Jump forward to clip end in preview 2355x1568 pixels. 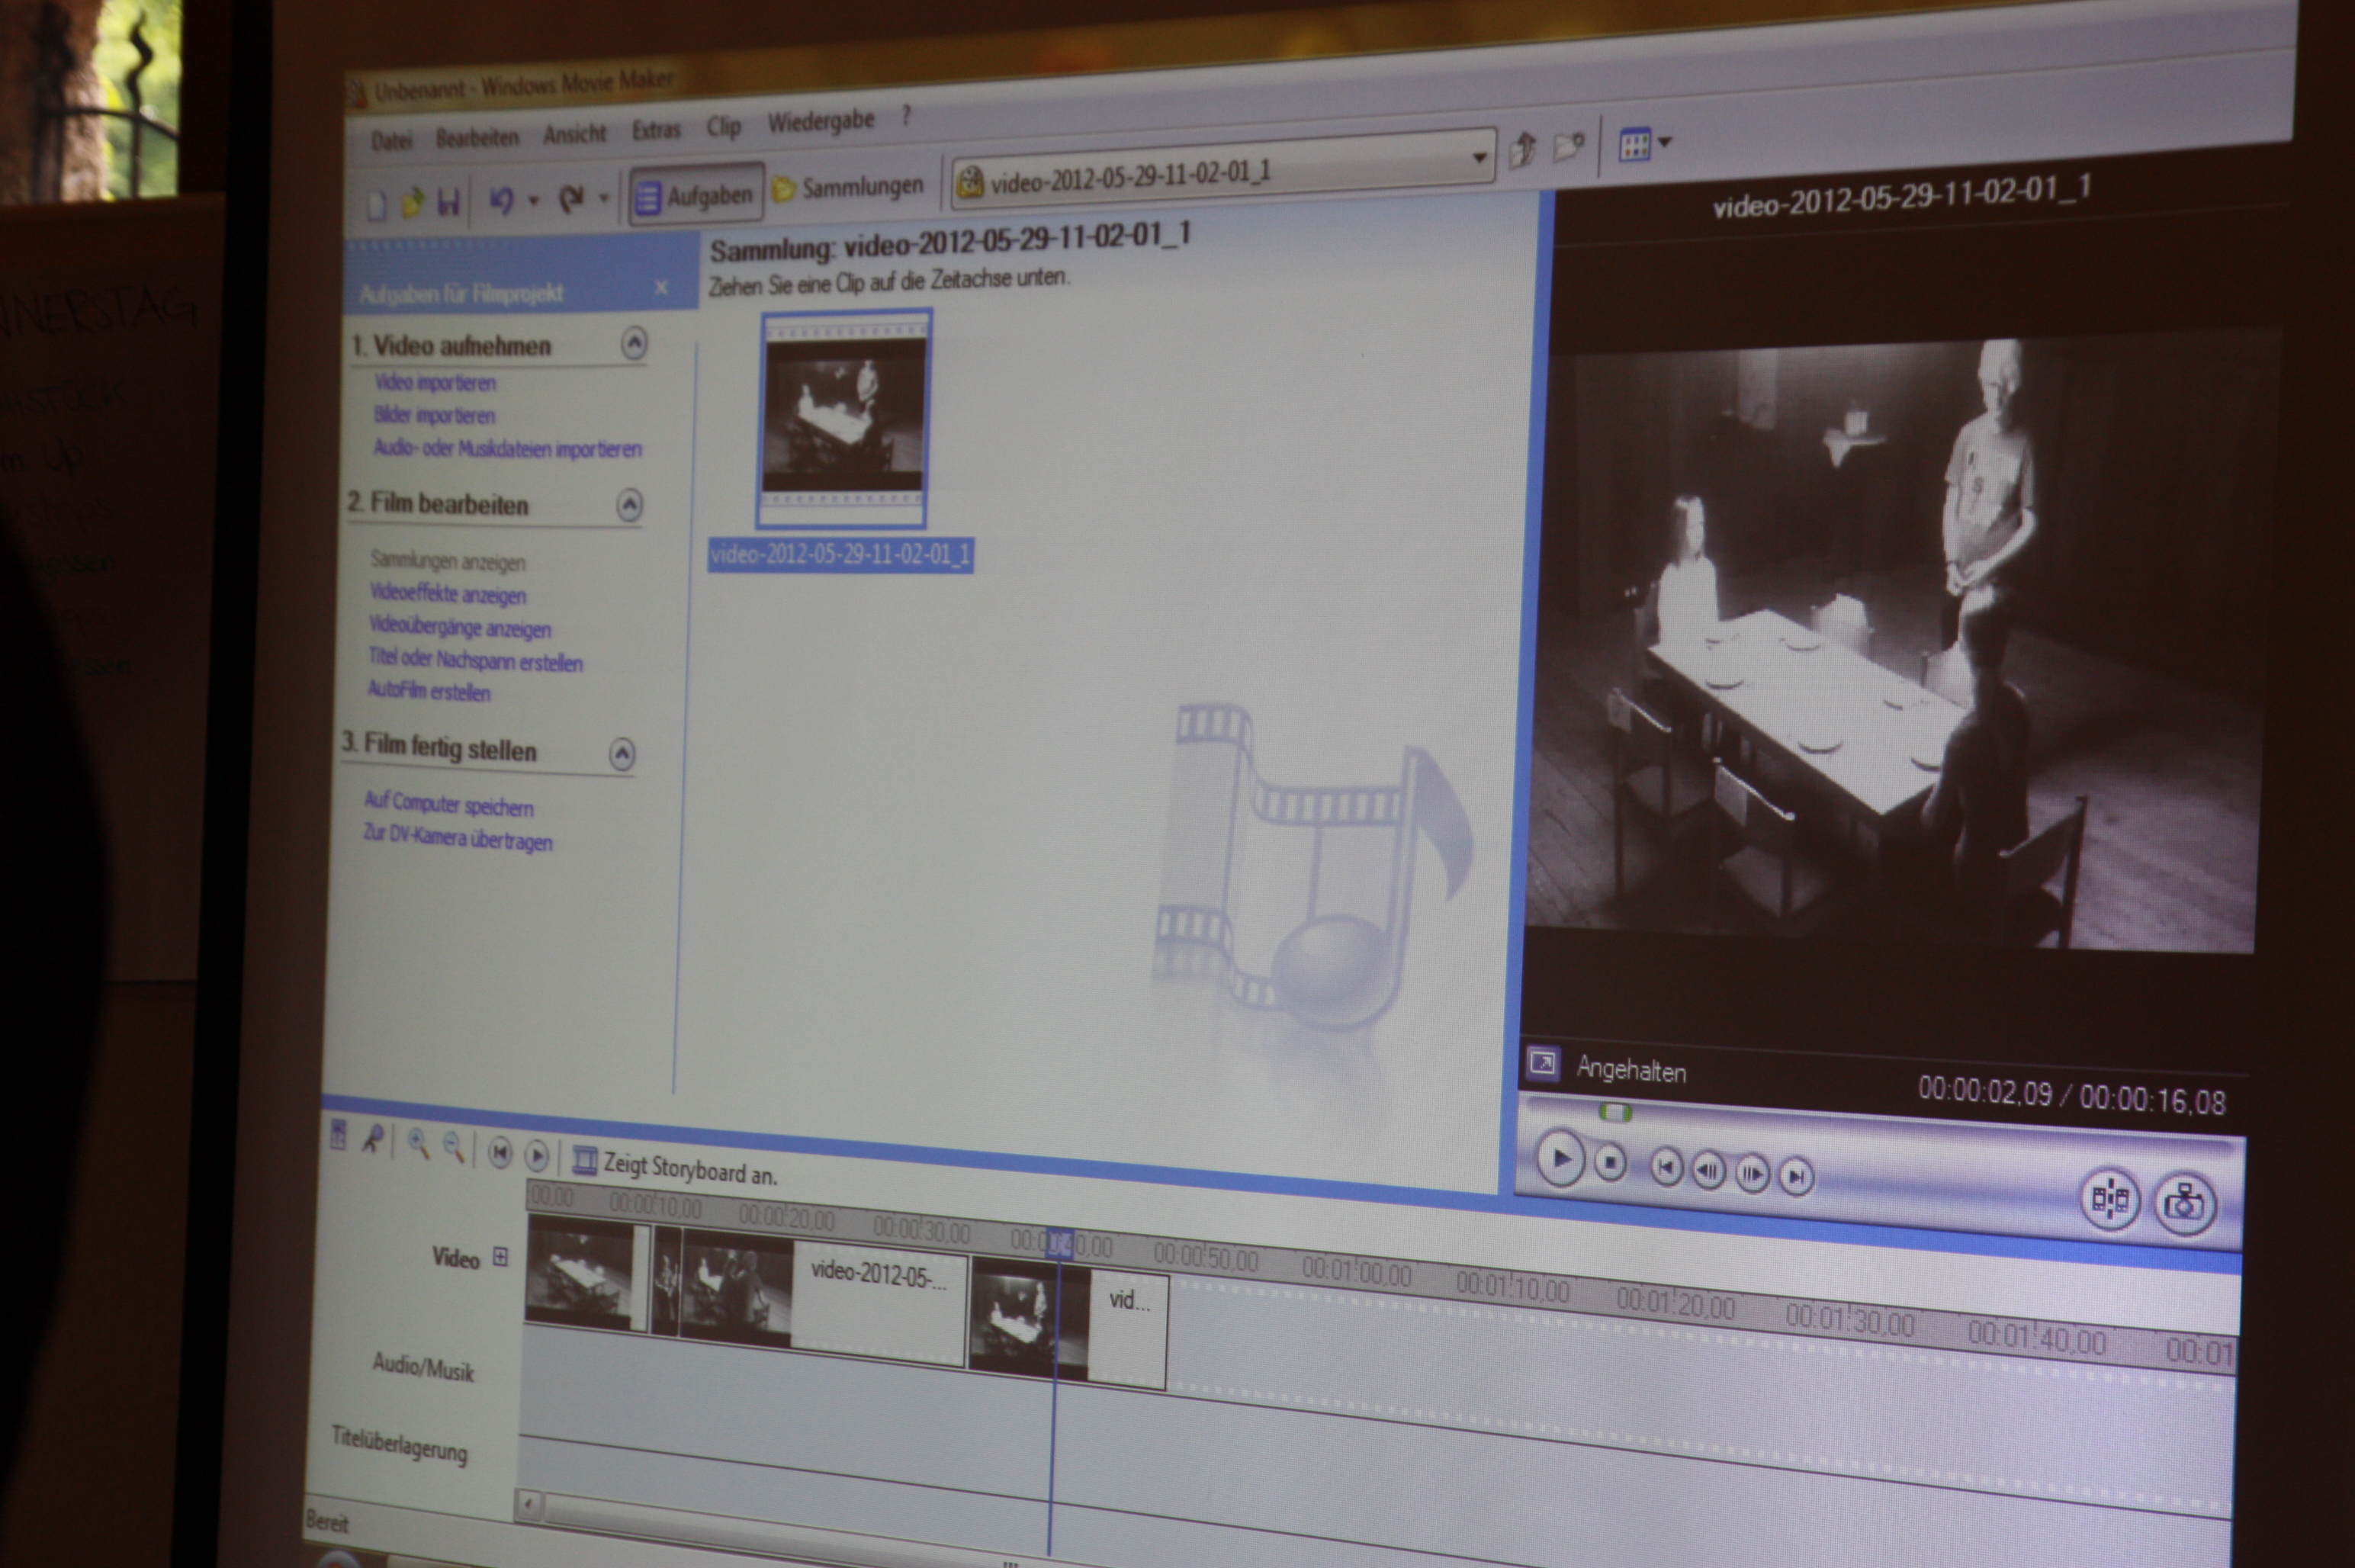point(1796,1177)
